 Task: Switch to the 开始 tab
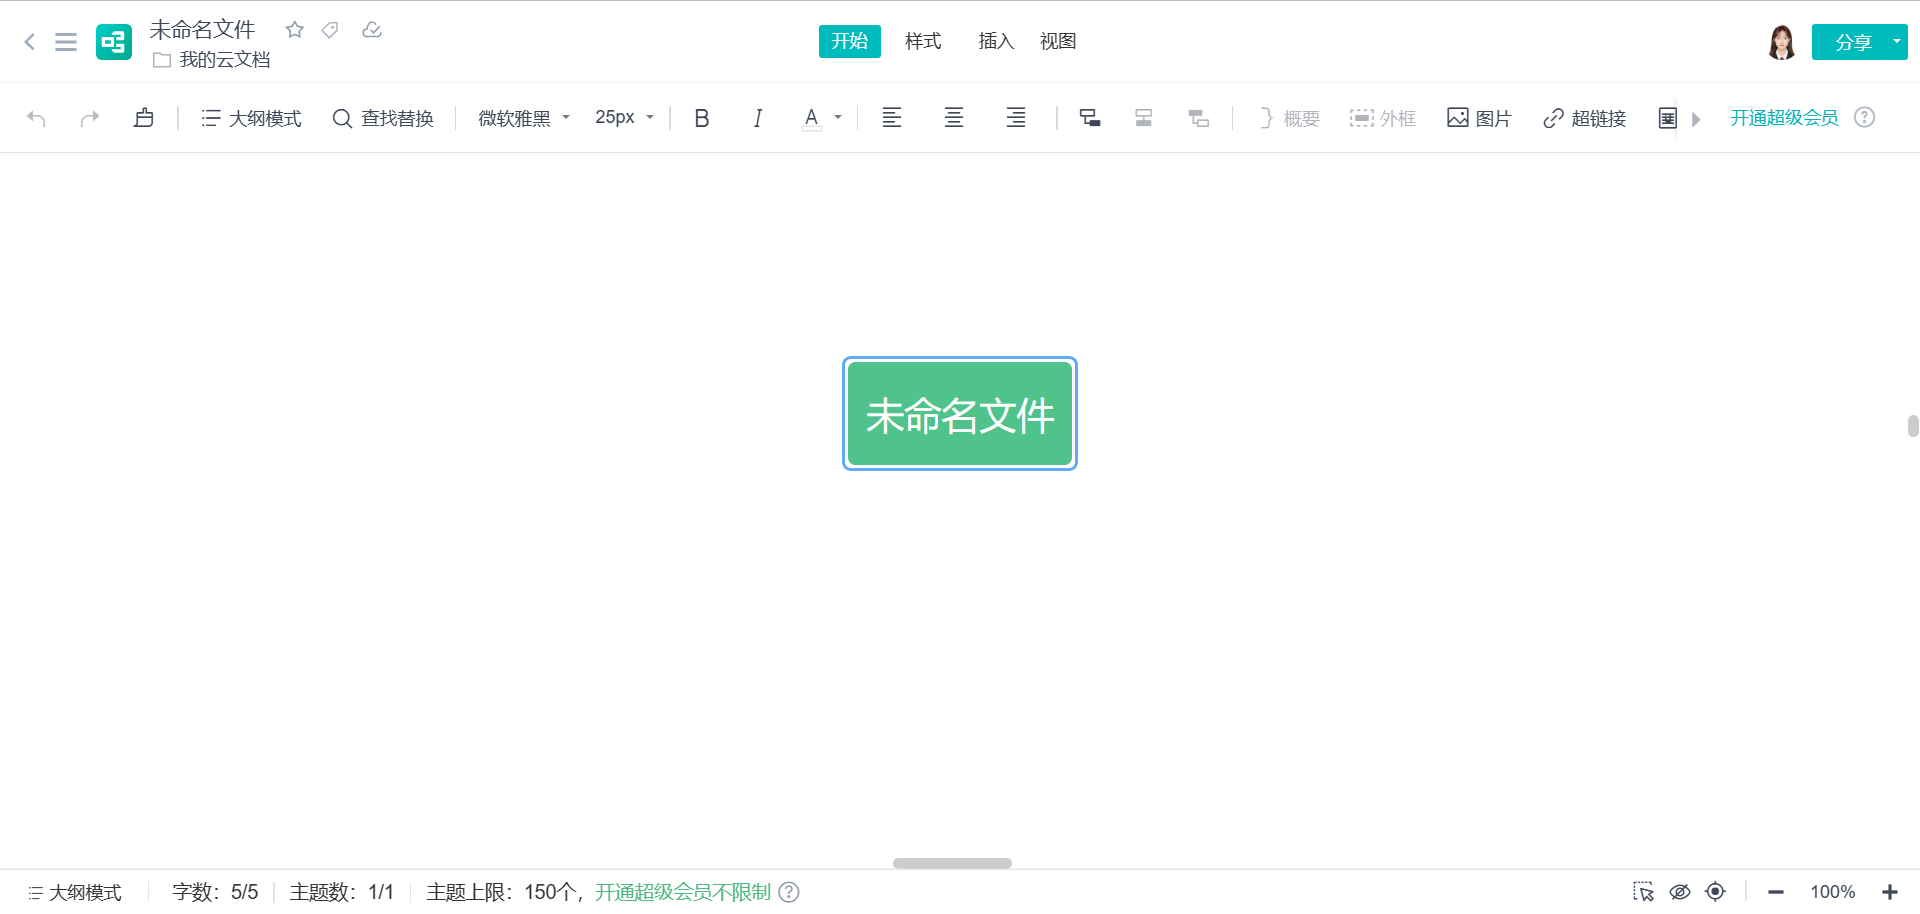tap(850, 41)
